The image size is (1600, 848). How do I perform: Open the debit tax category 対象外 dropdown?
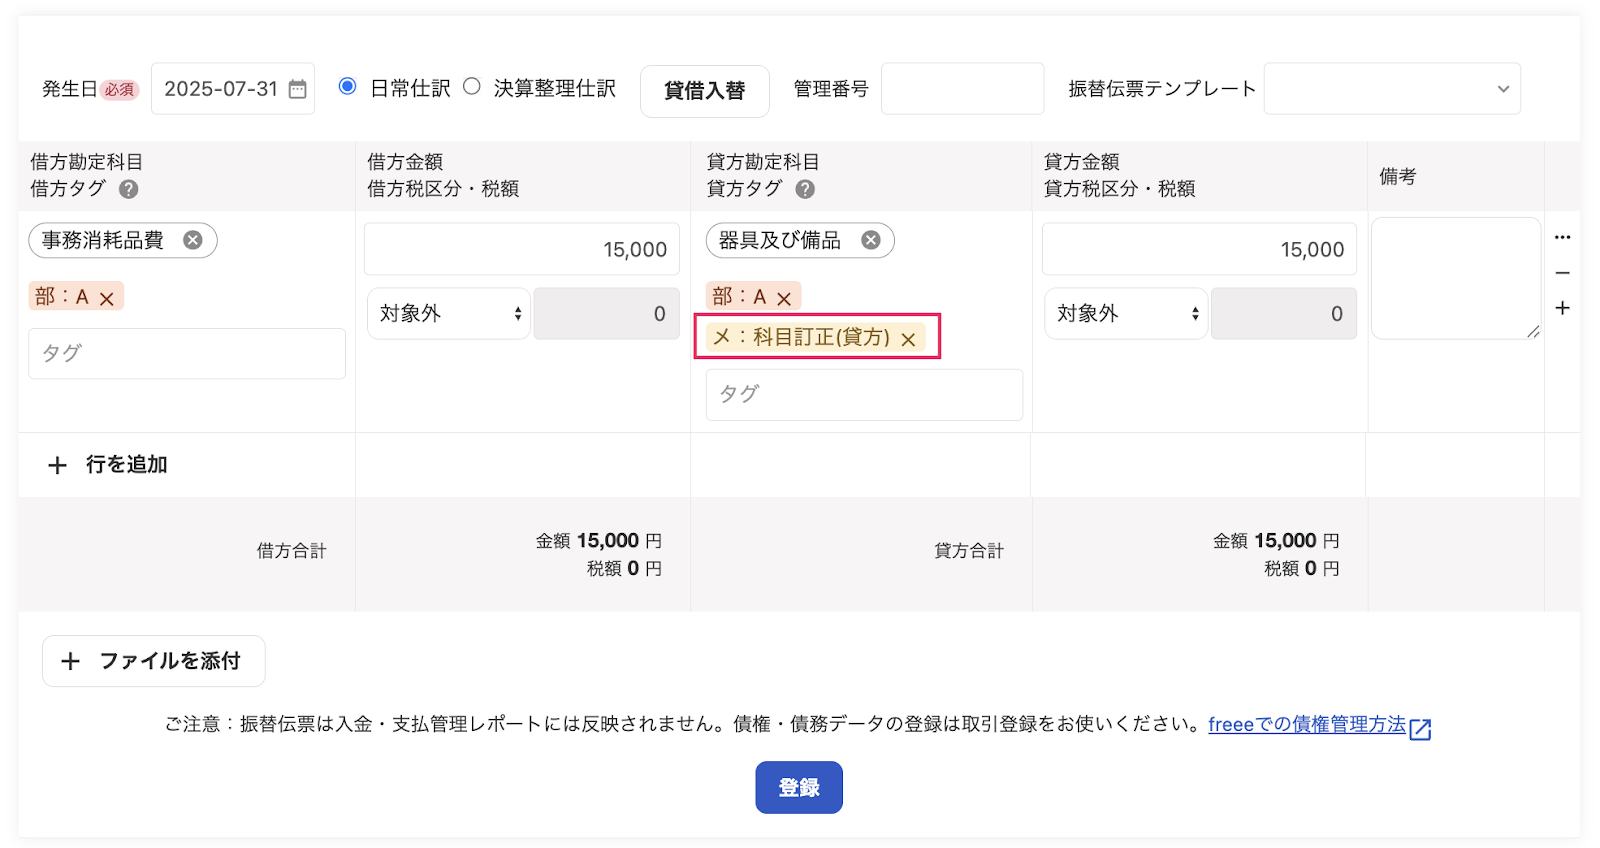click(449, 314)
